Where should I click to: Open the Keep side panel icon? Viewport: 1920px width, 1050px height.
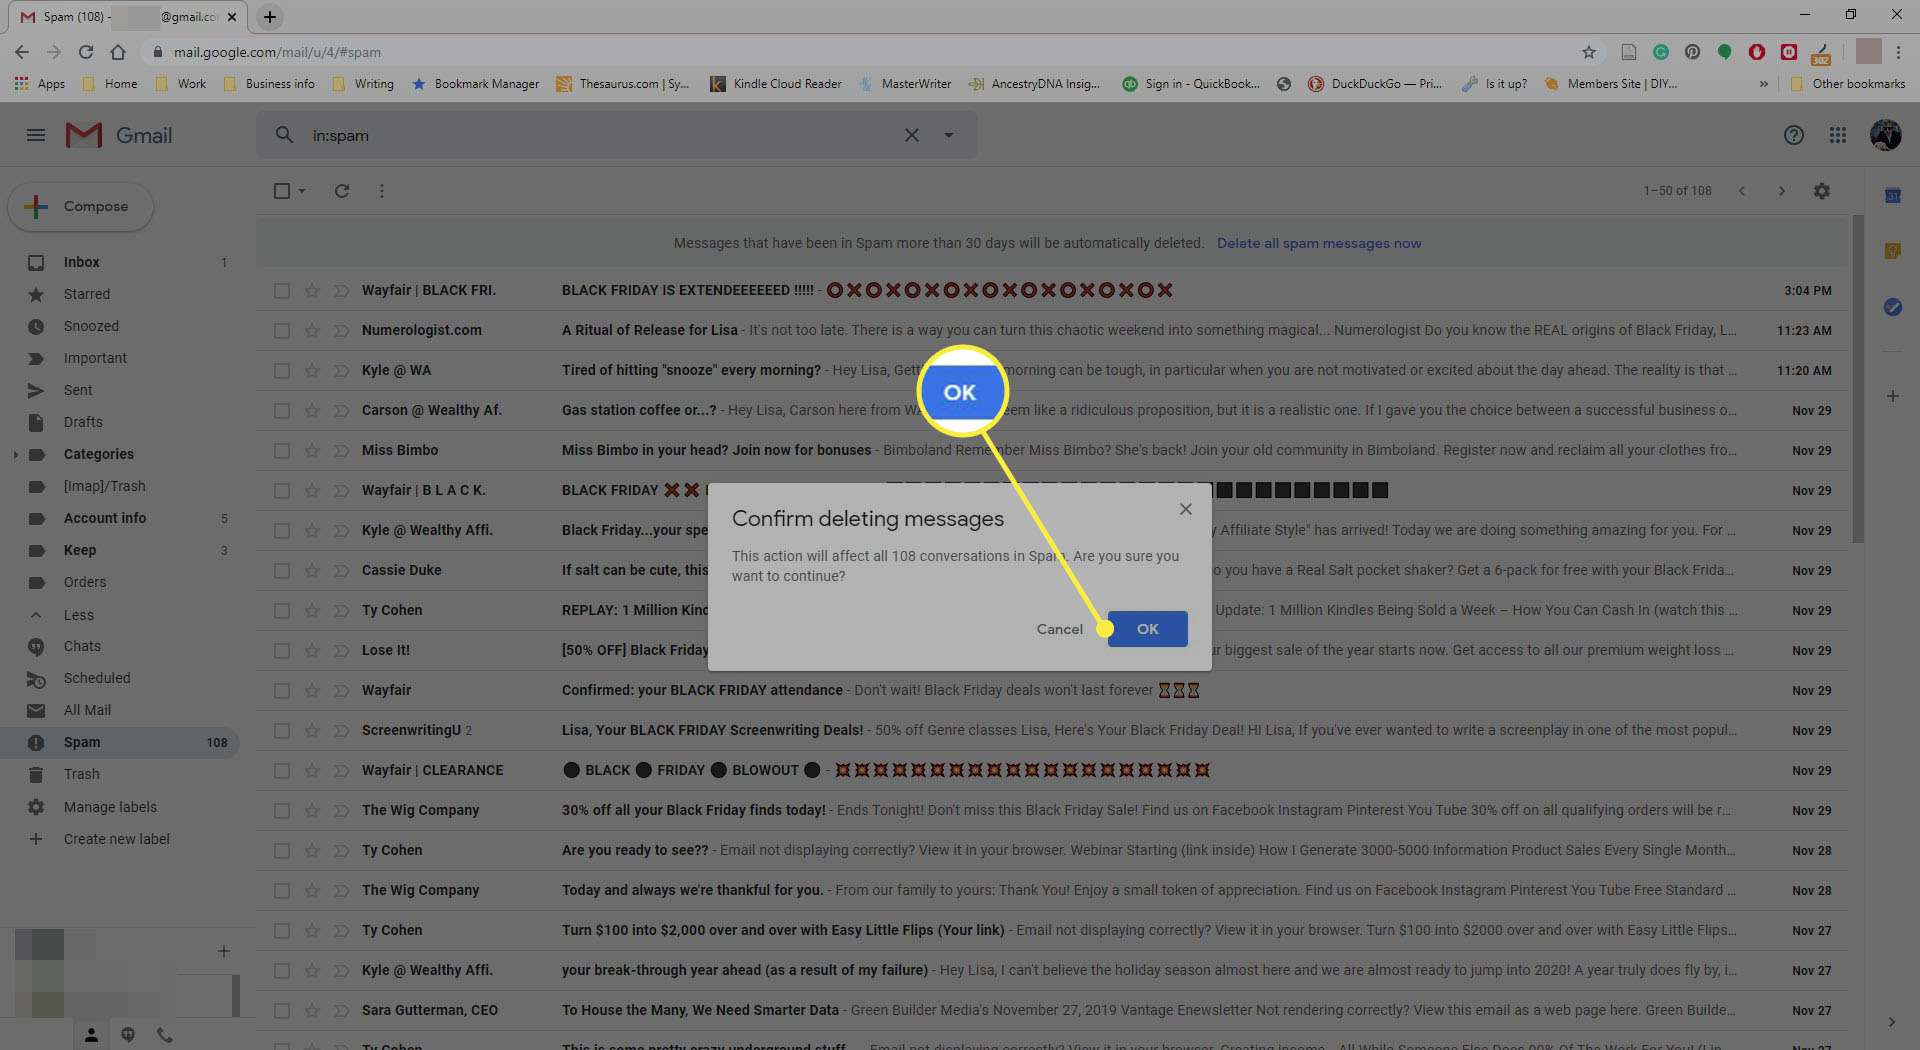click(x=1892, y=251)
